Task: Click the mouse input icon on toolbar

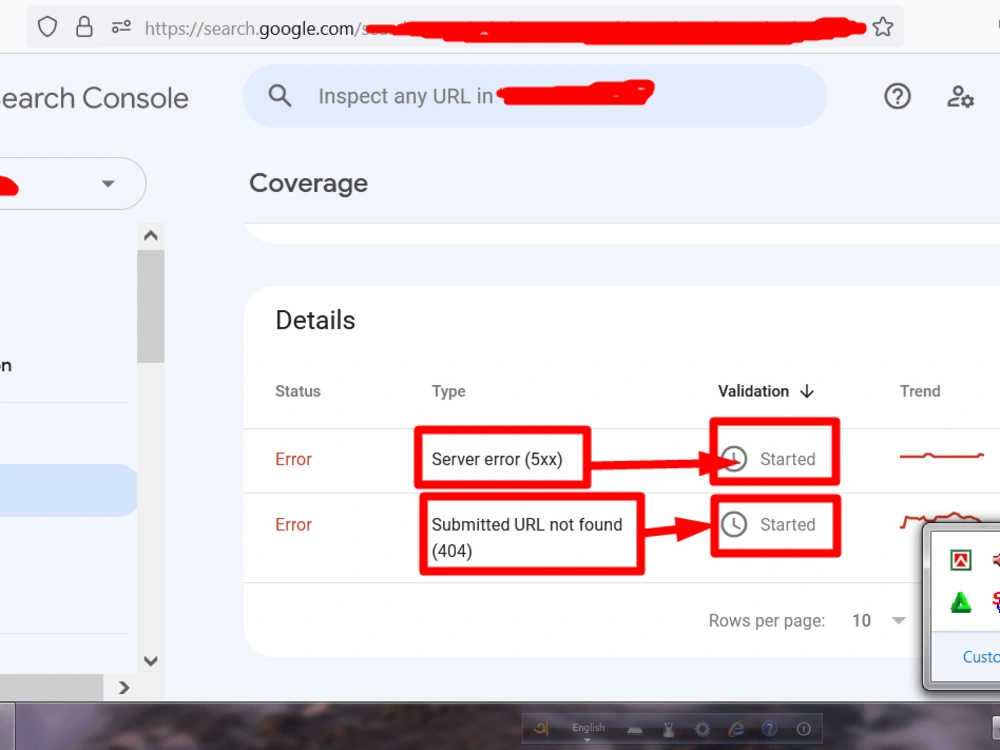Action: point(668,729)
